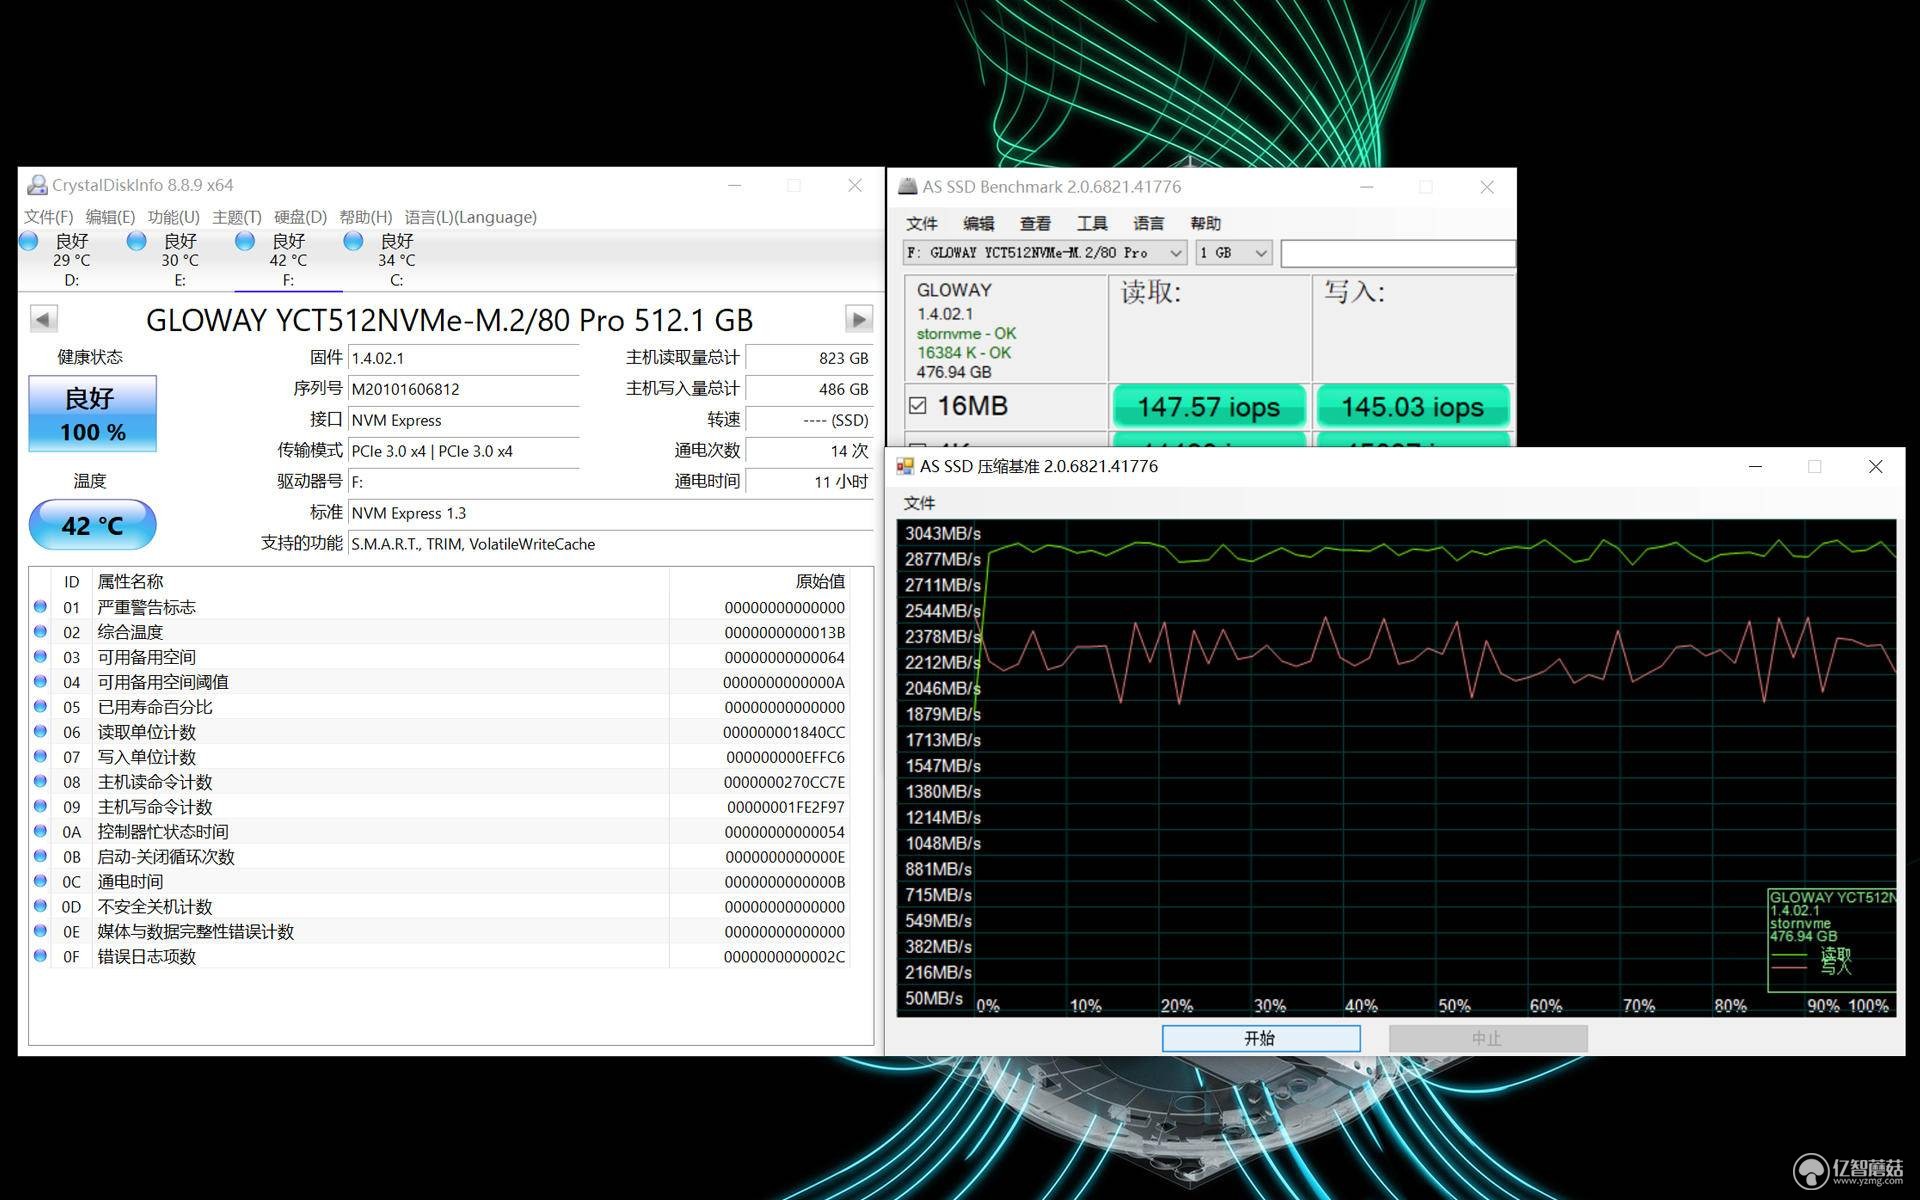Viewport: 1920px width, 1200px height.
Task: Click the CrystalDiskInfo title bar app icon
Action: pos(38,185)
